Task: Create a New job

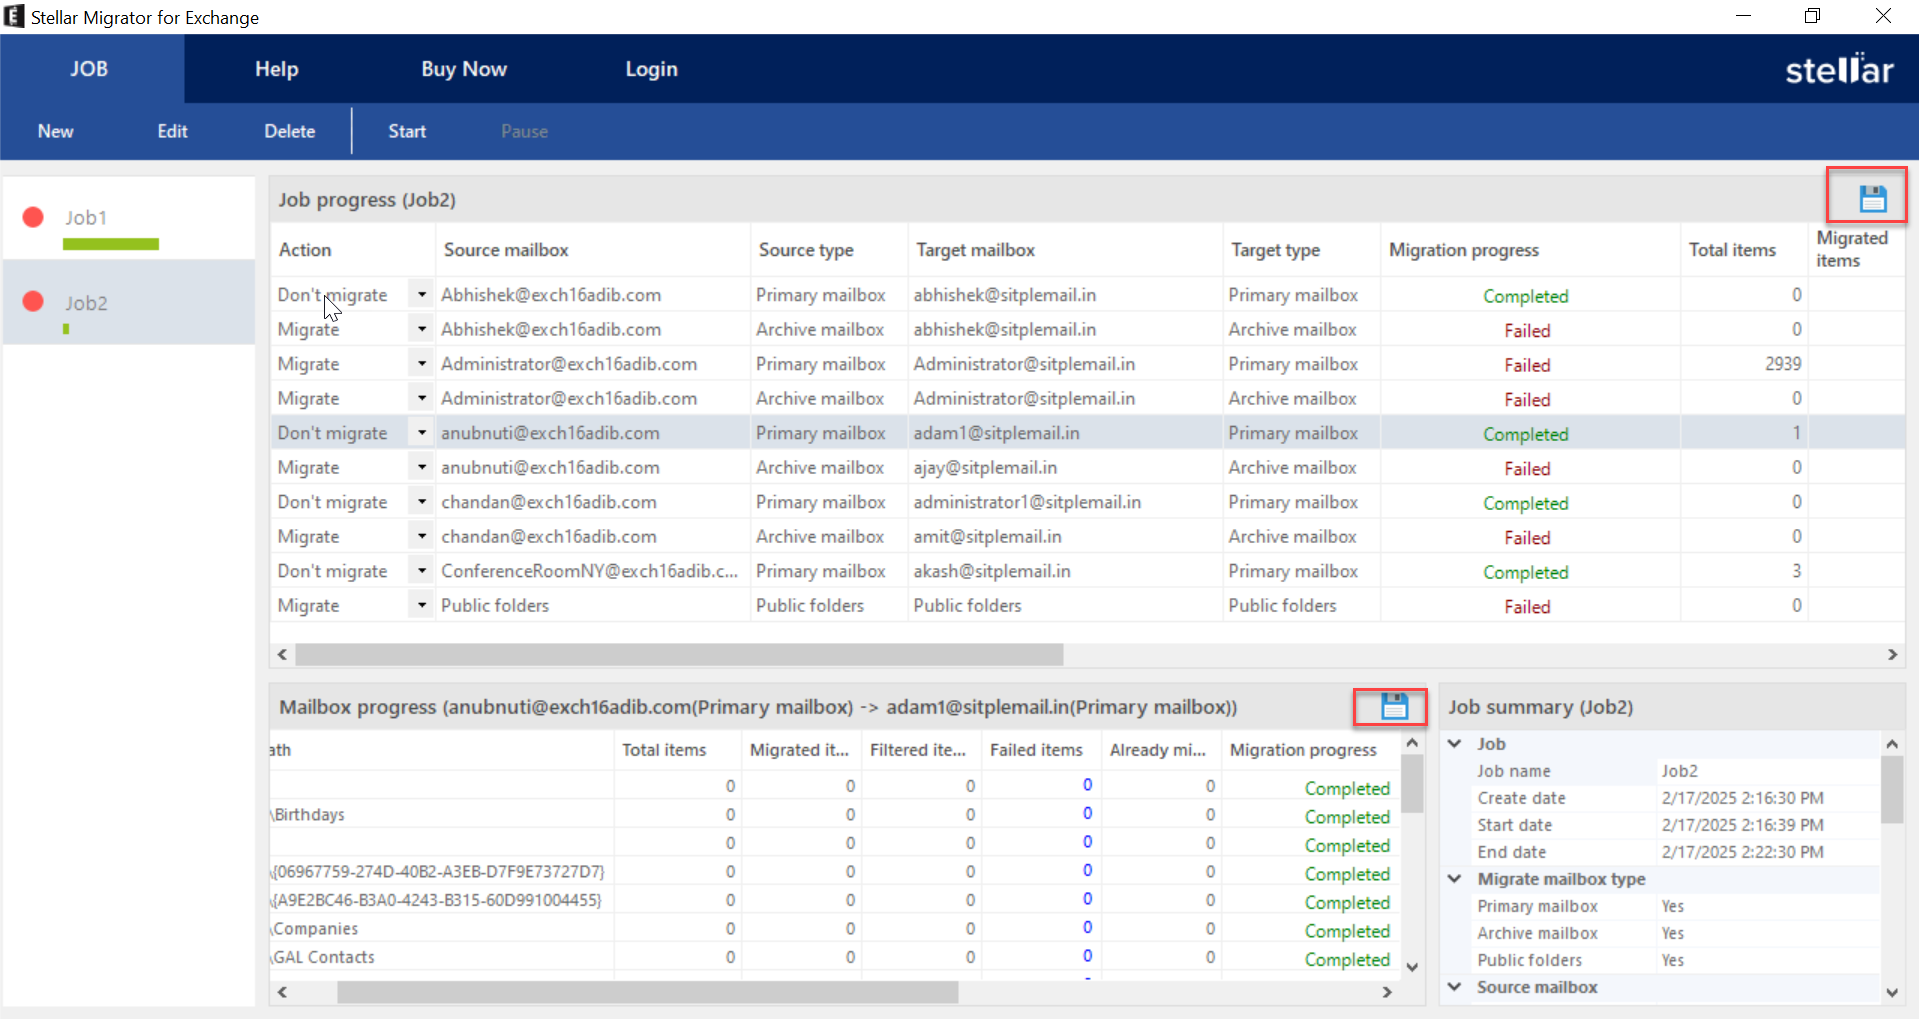Action: (x=56, y=131)
